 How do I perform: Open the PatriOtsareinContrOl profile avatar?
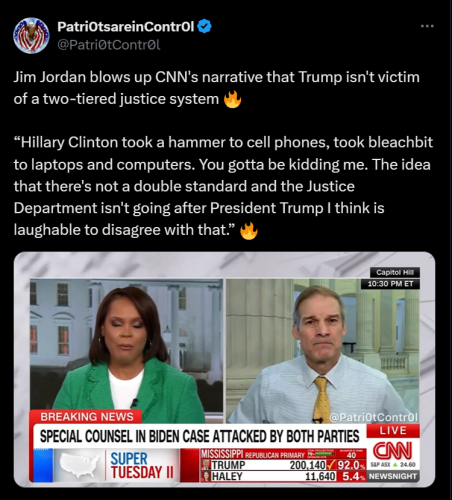coord(31,36)
